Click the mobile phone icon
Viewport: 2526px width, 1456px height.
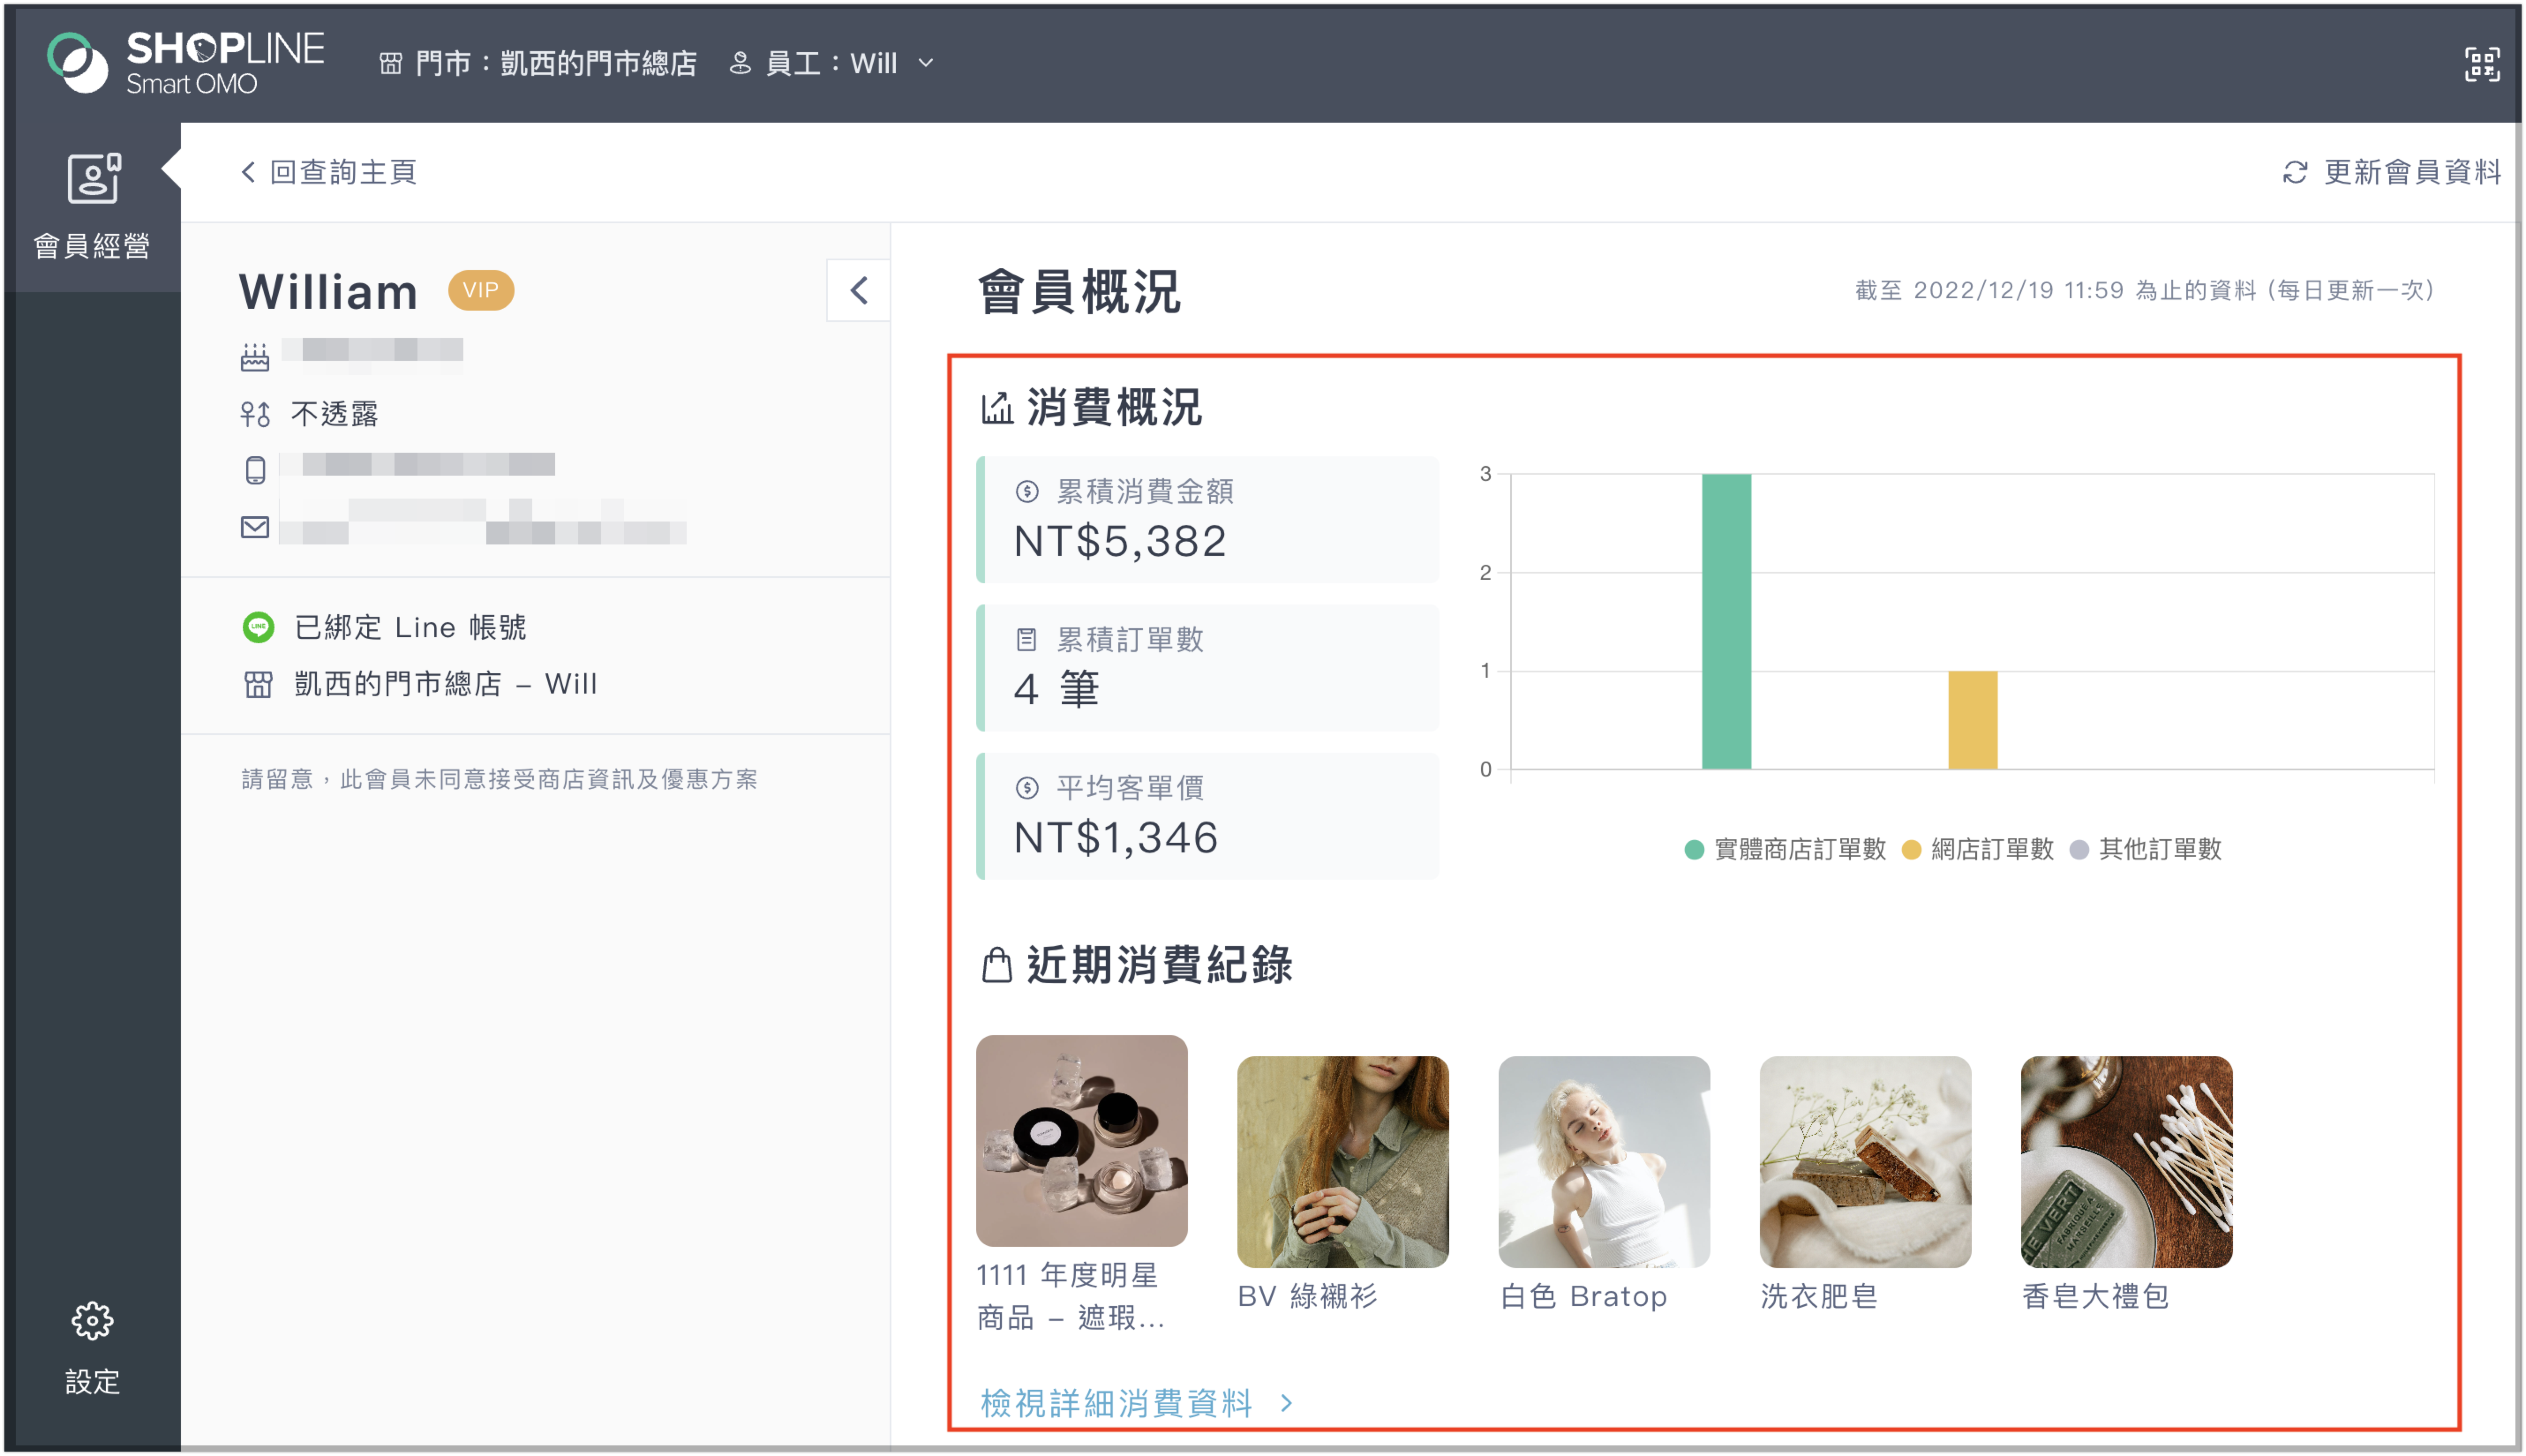[255, 469]
